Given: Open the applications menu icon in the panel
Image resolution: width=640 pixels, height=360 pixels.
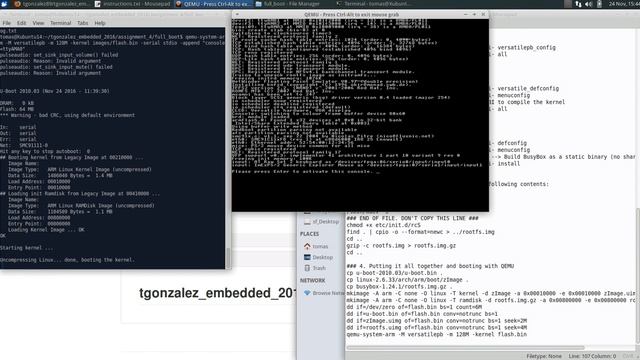Looking at the screenshot, I should click(x=4, y=4).
